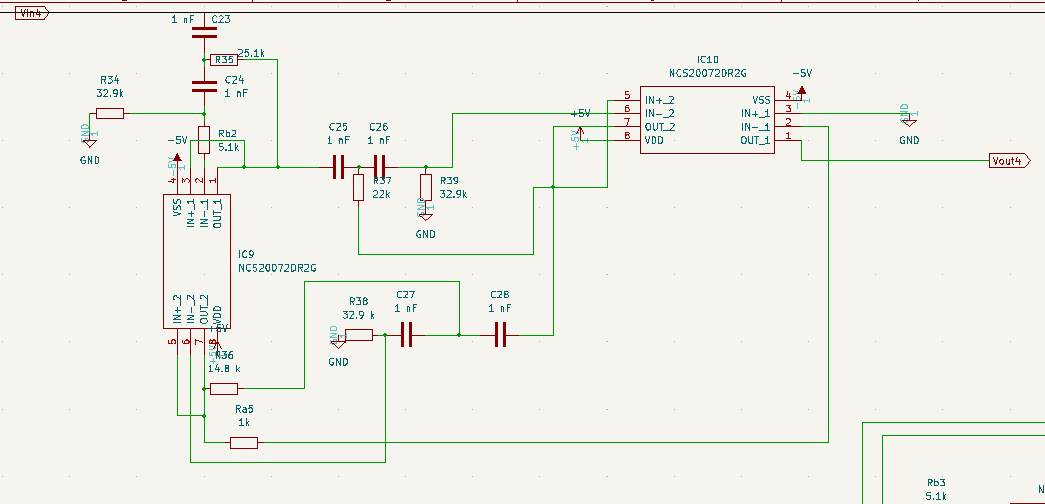Click the IC9 reference text
The height and width of the screenshot is (504, 1045).
pyautogui.click(x=246, y=255)
